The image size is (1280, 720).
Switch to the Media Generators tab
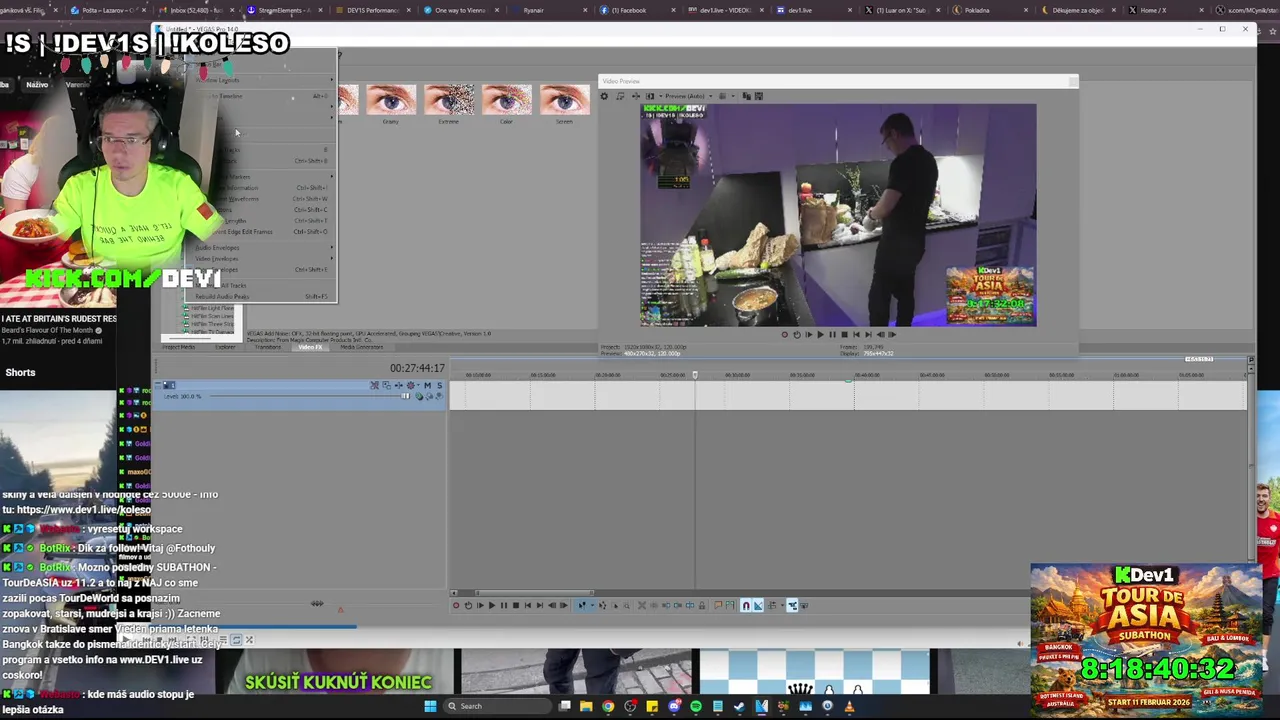coord(361,347)
